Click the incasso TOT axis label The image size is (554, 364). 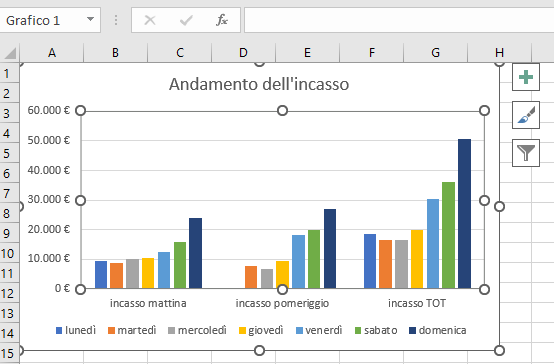pyautogui.click(x=417, y=303)
